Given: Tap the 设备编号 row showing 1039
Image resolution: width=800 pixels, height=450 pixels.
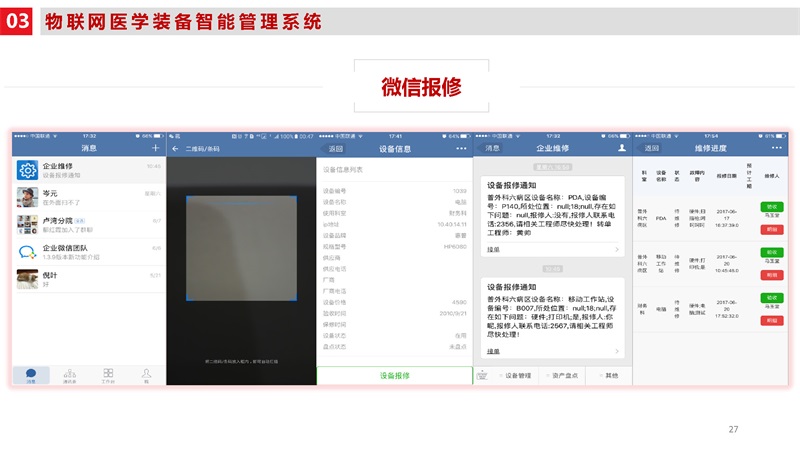Looking at the screenshot, I should pos(394,191).
